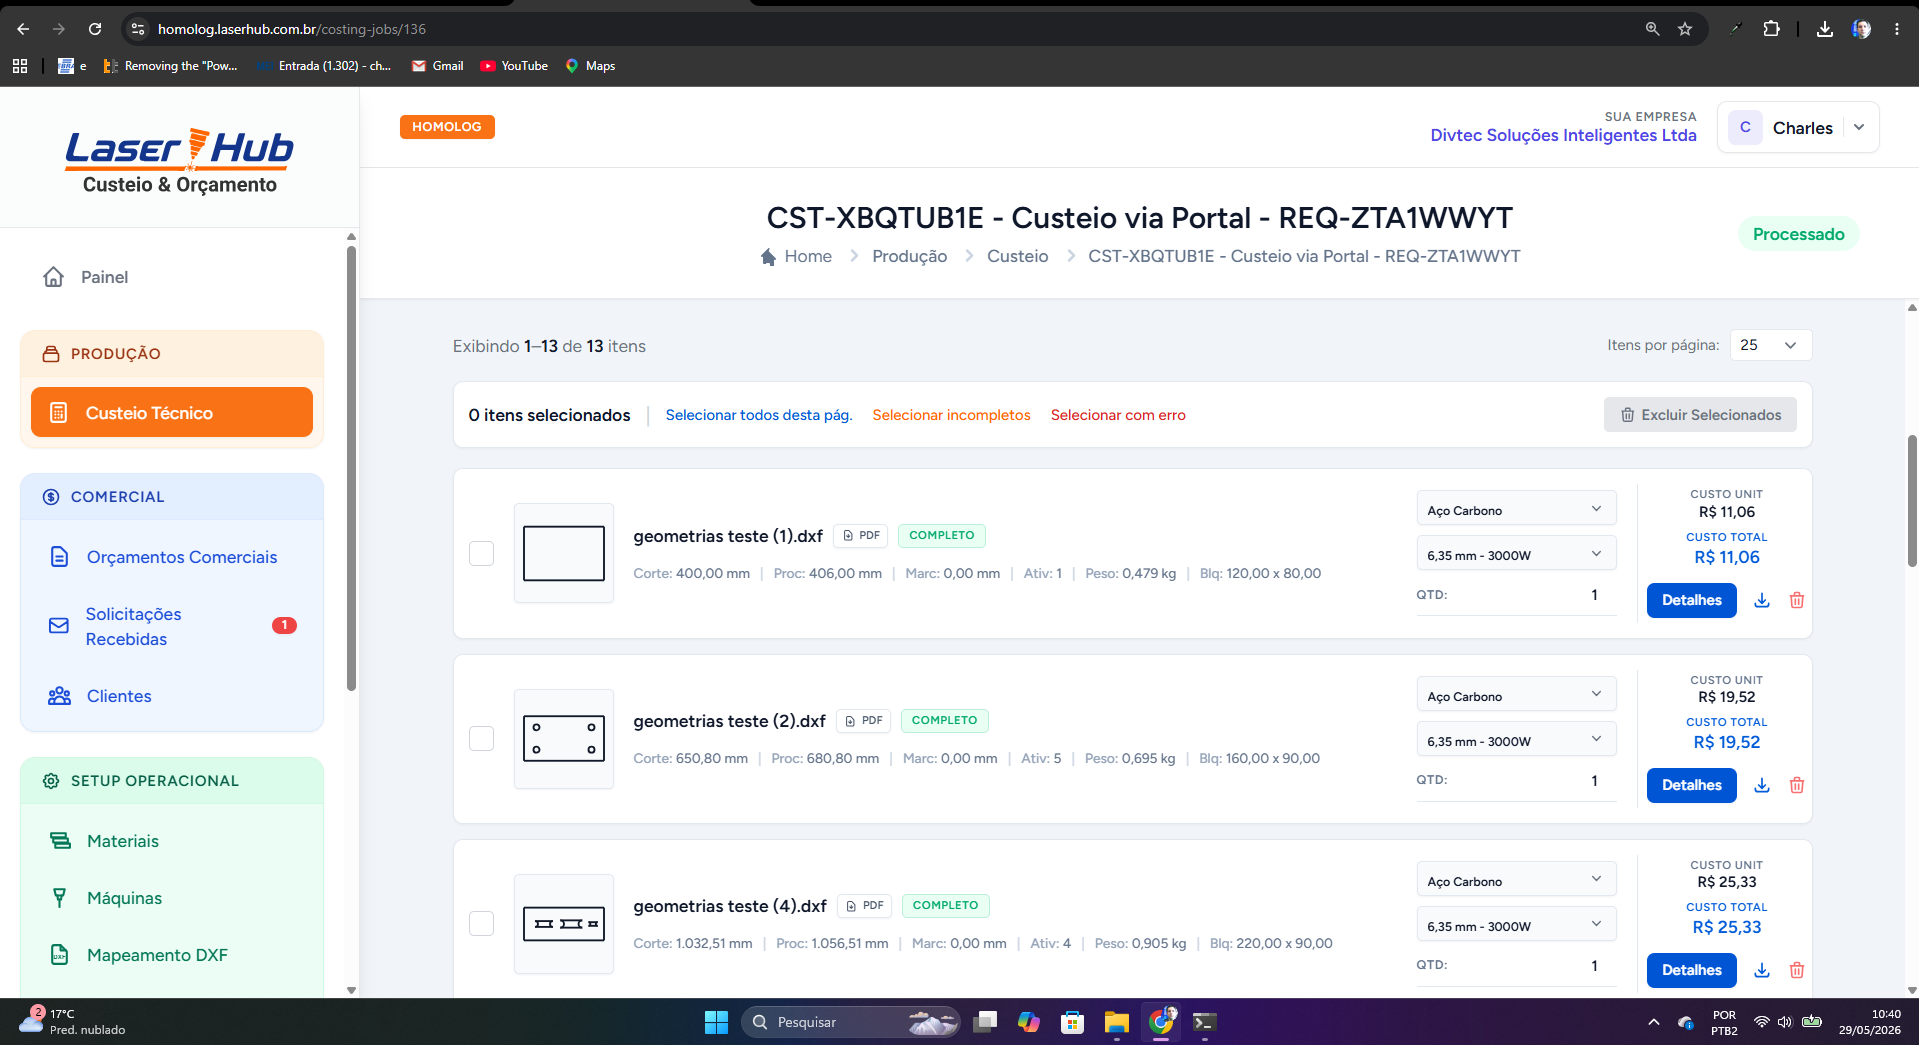Click the Excluir Selecionados button
The height and width of the screenshot is (1045, 1919).
pyautogui.click(x=1700, y=415)
